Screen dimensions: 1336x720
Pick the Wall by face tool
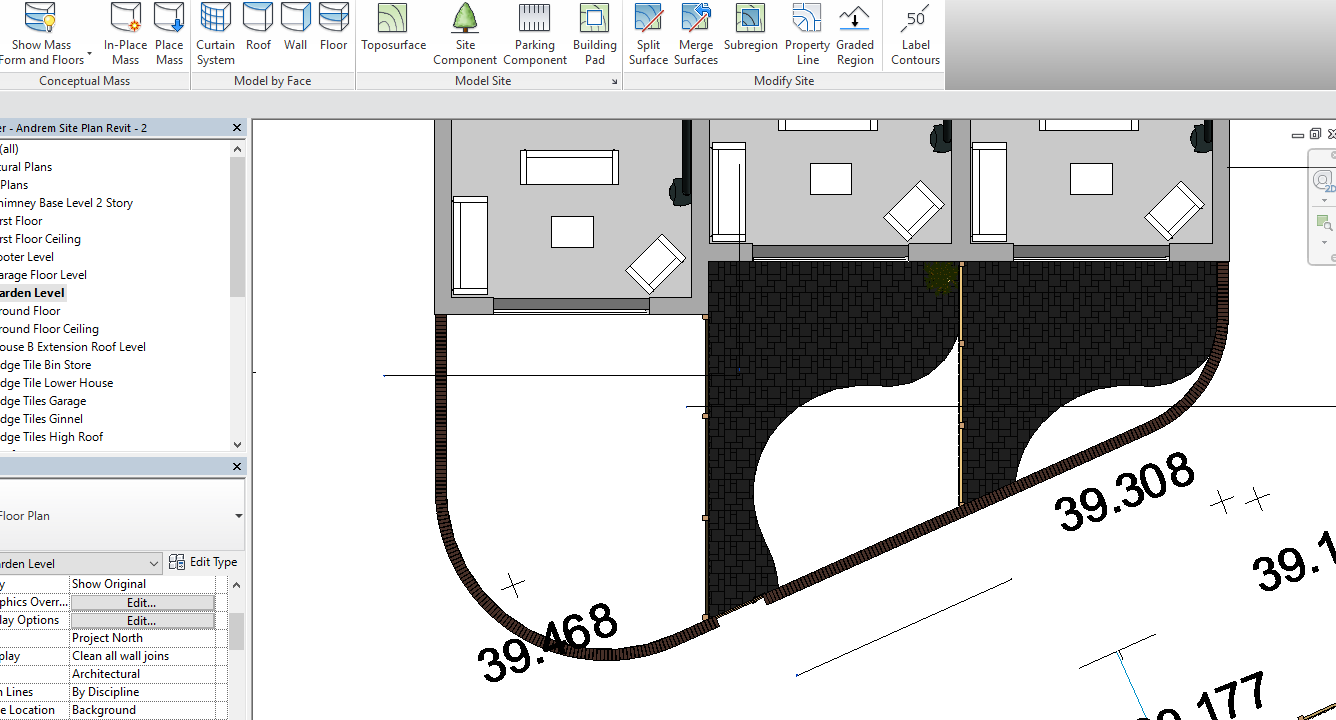point(295,28)
